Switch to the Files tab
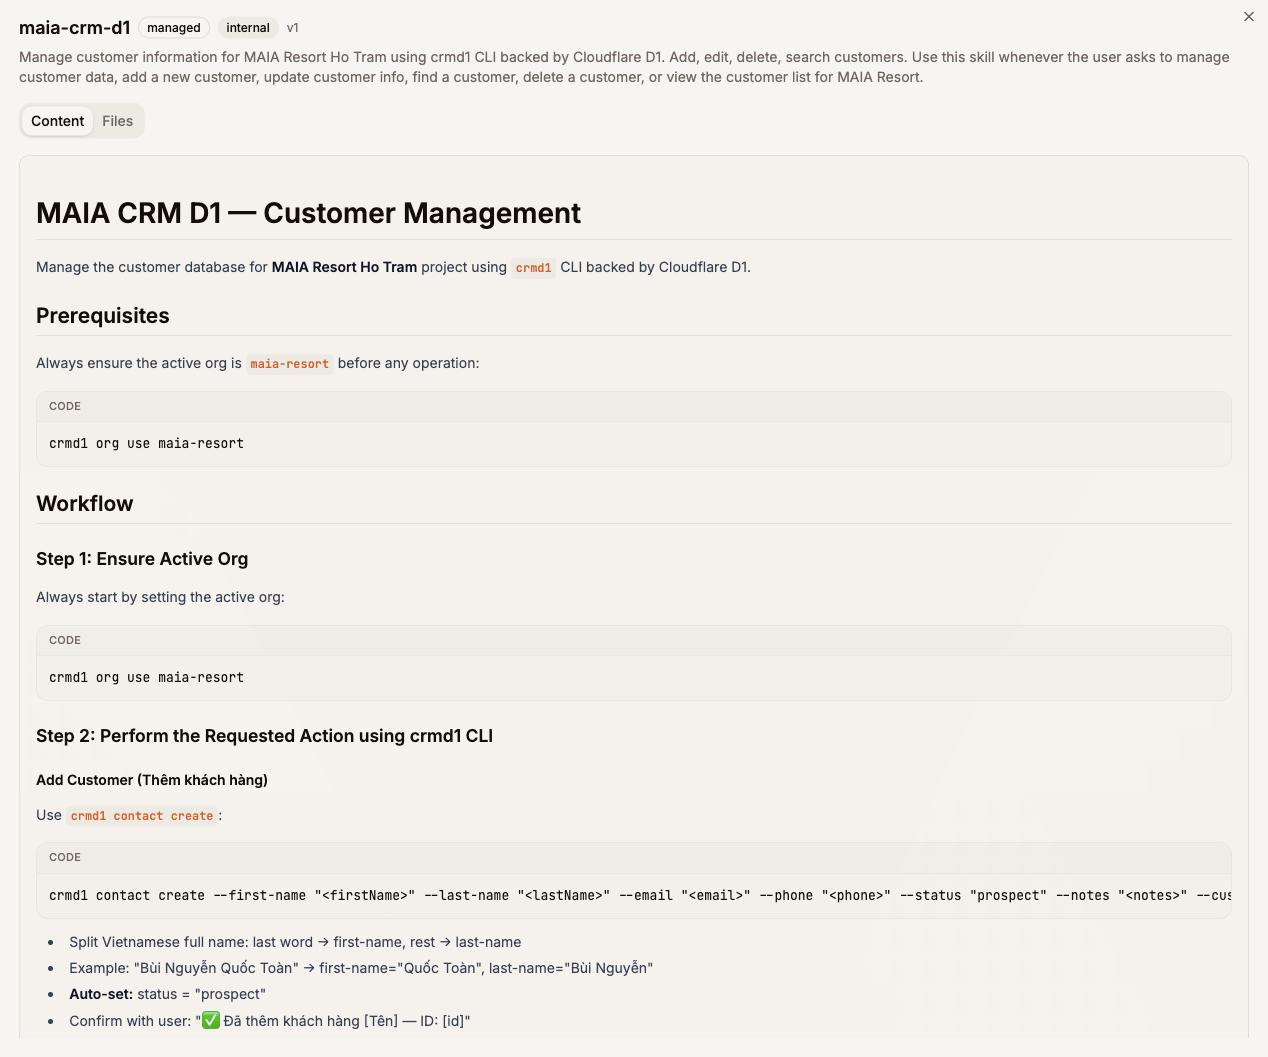Viewport: 1268px width, 1057px height. click(117, 121)
